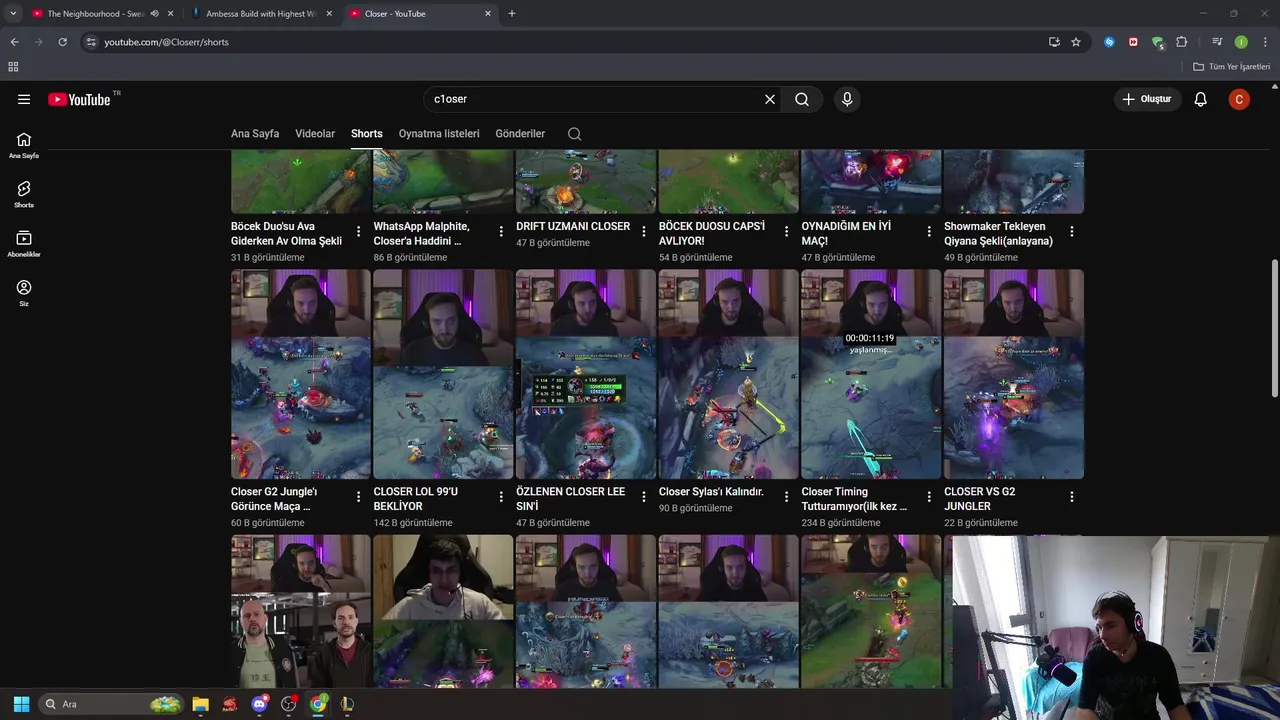This screenshot has width=1280, height=720.
Task: Start voice search with the microphone
Action: point(847,99)
